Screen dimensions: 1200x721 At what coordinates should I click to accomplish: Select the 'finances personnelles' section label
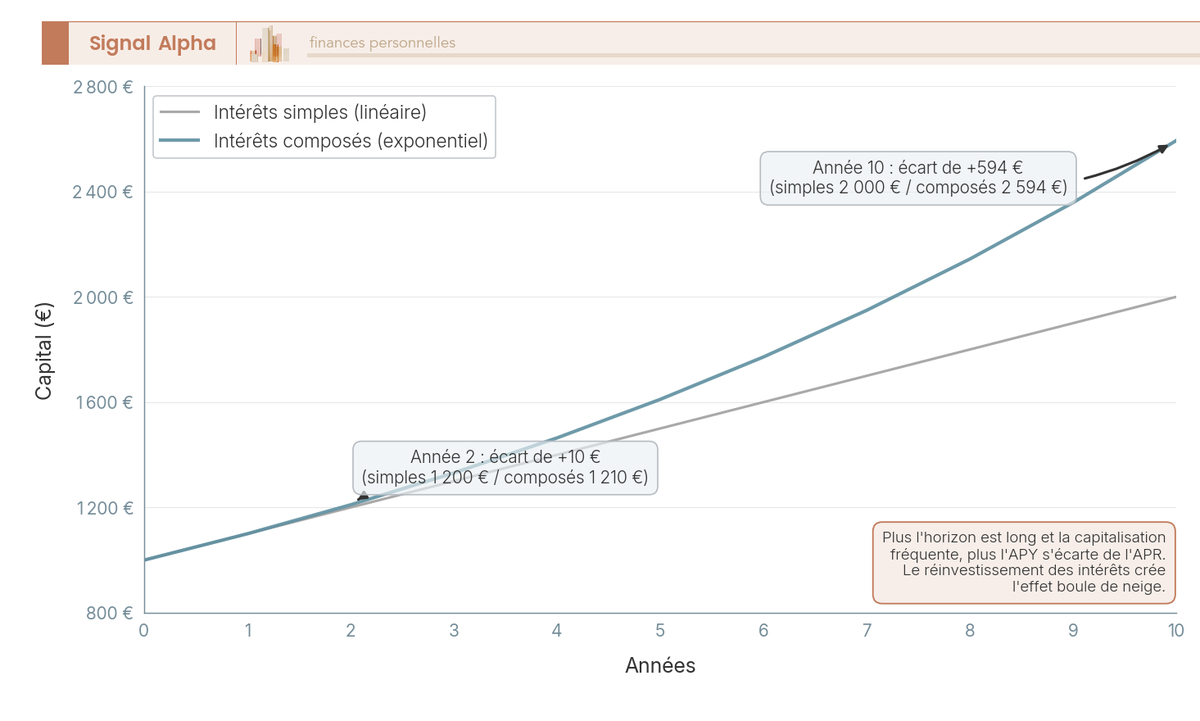coord(382,43)
